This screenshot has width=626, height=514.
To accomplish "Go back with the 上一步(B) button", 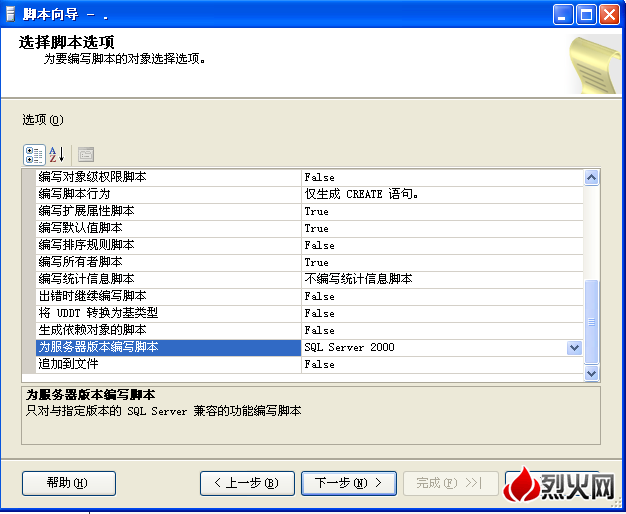I will pyautogui.click(x=247, y=483).
